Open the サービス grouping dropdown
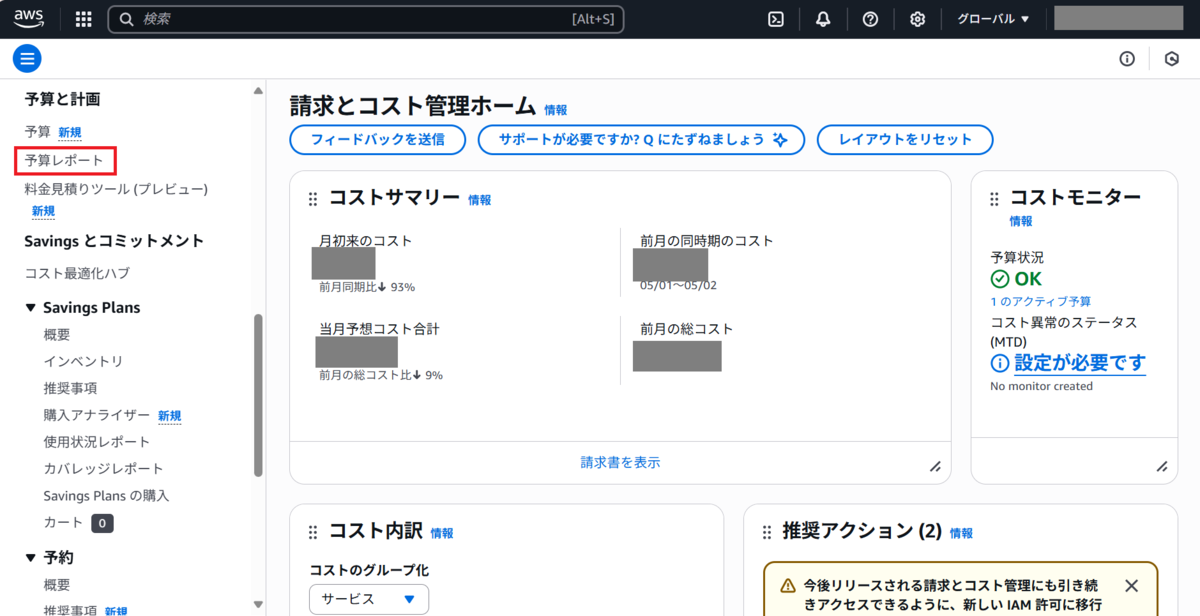Image resolution: width=1200 pixels, height=616 pixels. point(369,599)
